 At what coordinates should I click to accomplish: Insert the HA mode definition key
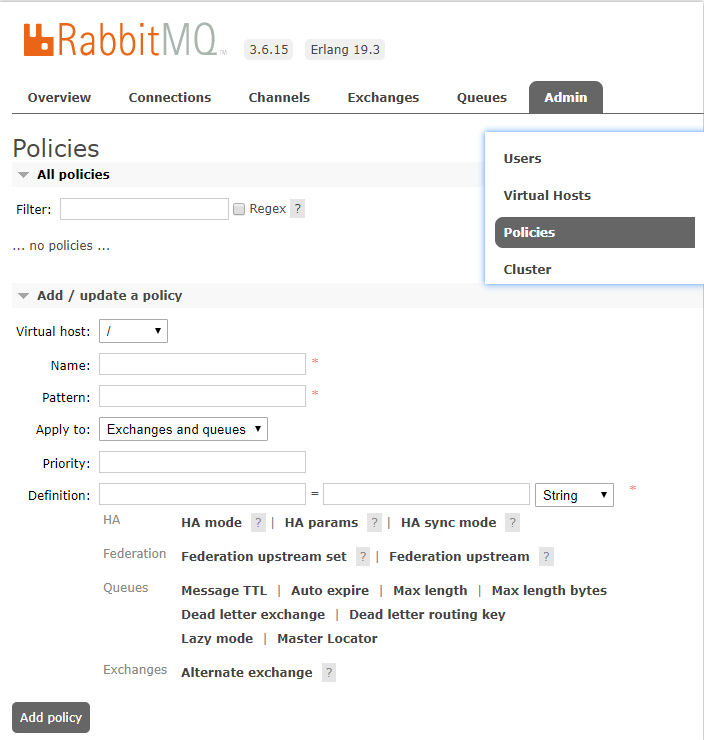point(211,522)
